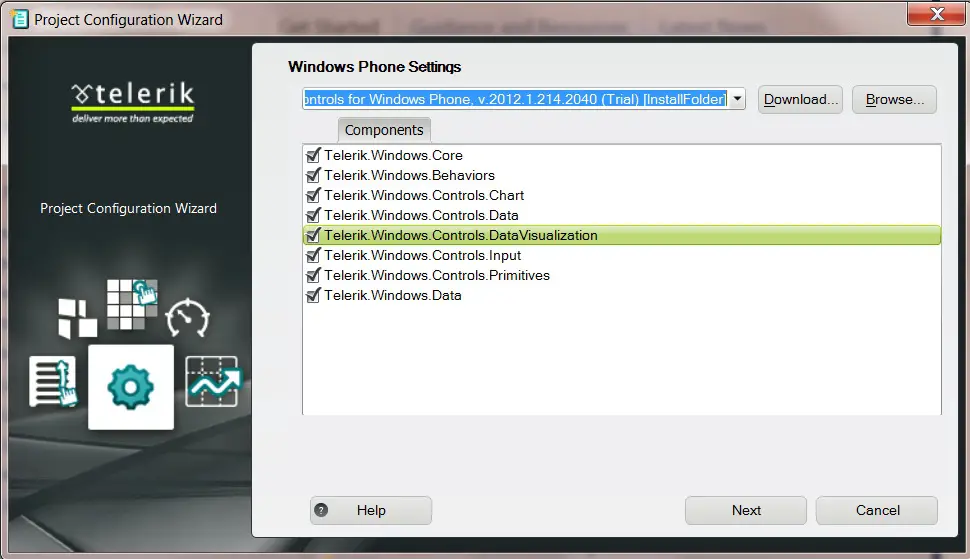Click the chart with trend arrow icon
Image resolution: width=970 pixels, height=559 pixels.
213,382
